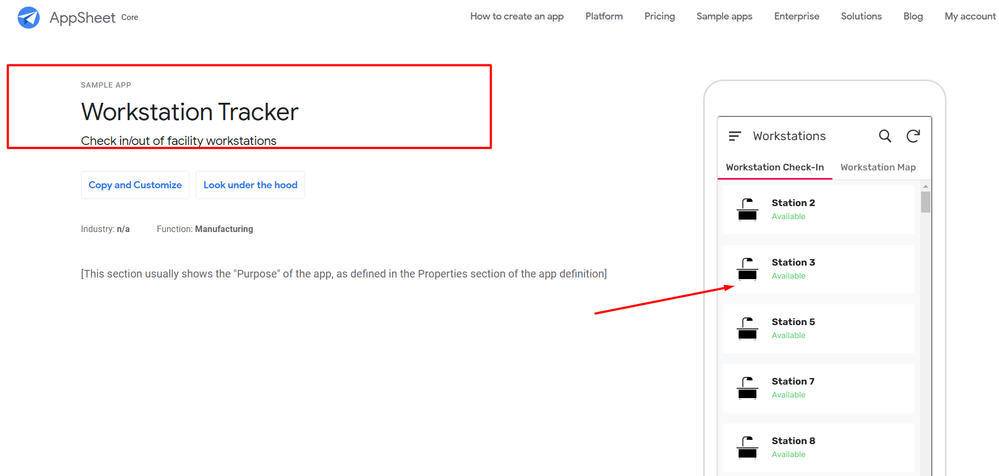This screenshot has height=476, width=999.
Task: Switch to the Workstation Map tab
Action: pos(878,167)
